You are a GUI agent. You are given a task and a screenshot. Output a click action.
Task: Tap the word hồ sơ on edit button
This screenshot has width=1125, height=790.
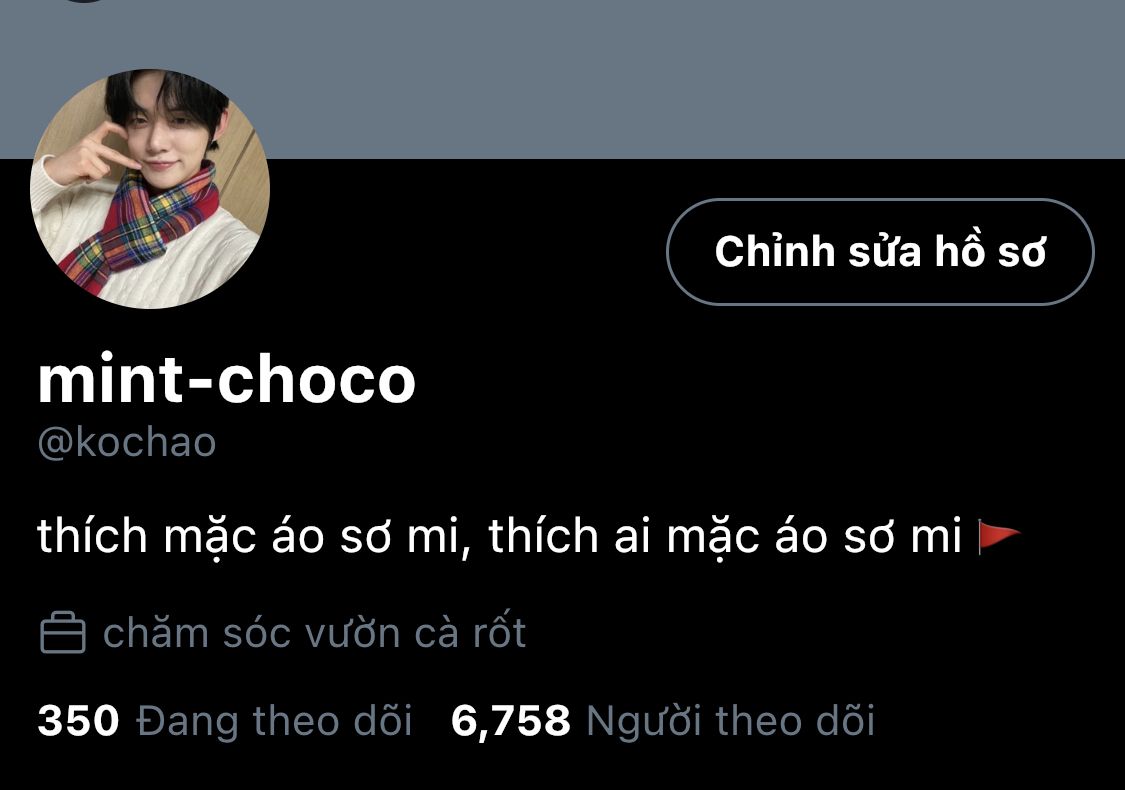[990, 251]
